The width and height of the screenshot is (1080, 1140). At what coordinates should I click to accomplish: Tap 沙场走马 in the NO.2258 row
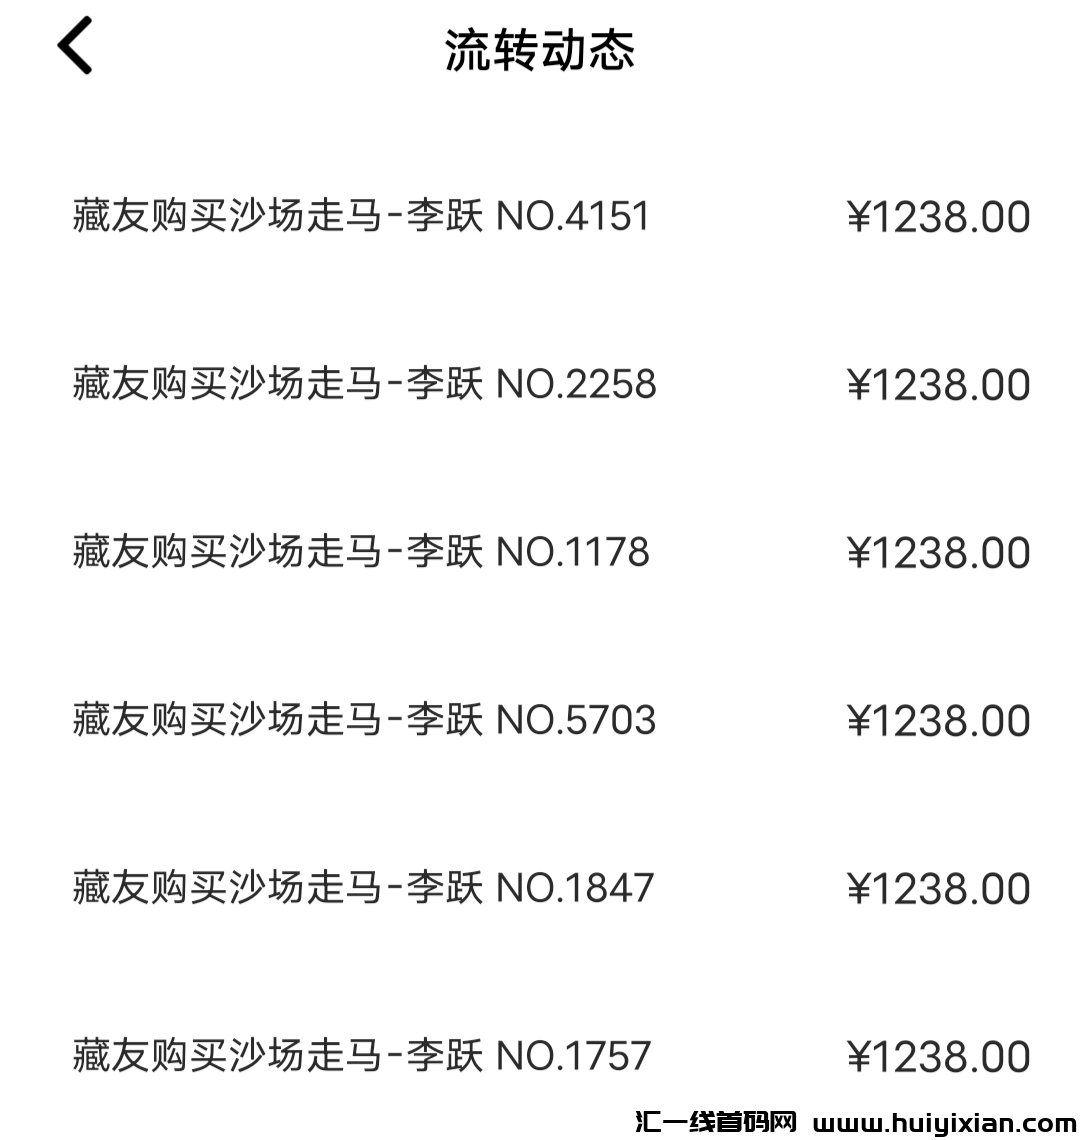(x=305, y=384)
